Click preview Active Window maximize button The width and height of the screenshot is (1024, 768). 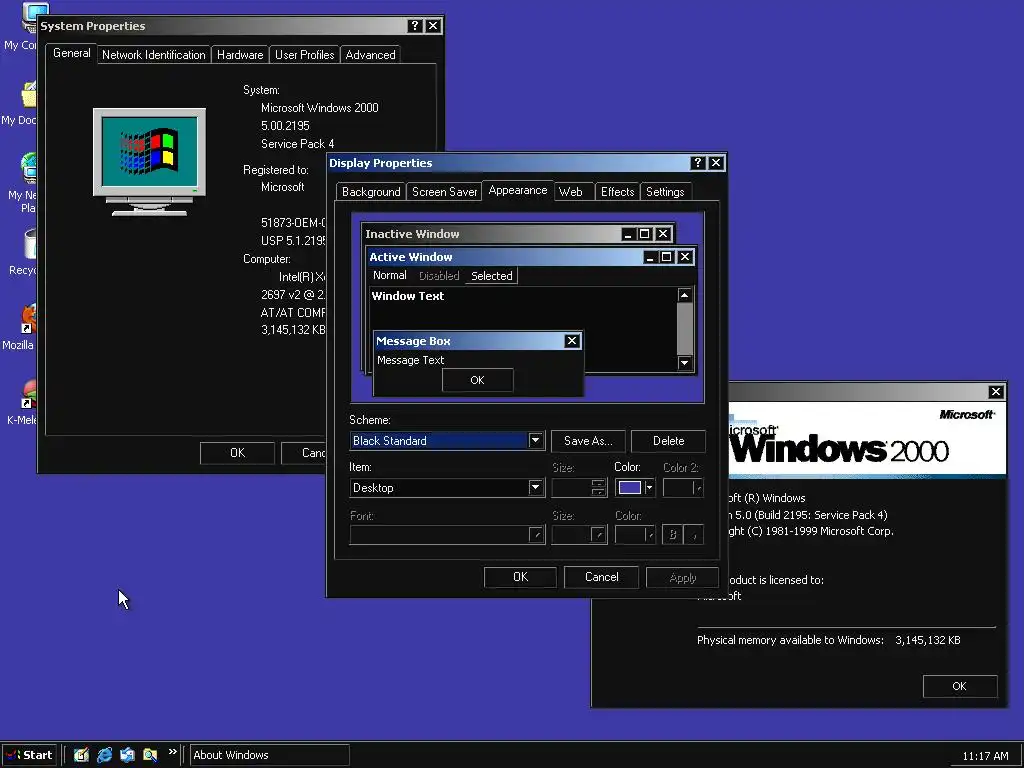click(666, 257)
